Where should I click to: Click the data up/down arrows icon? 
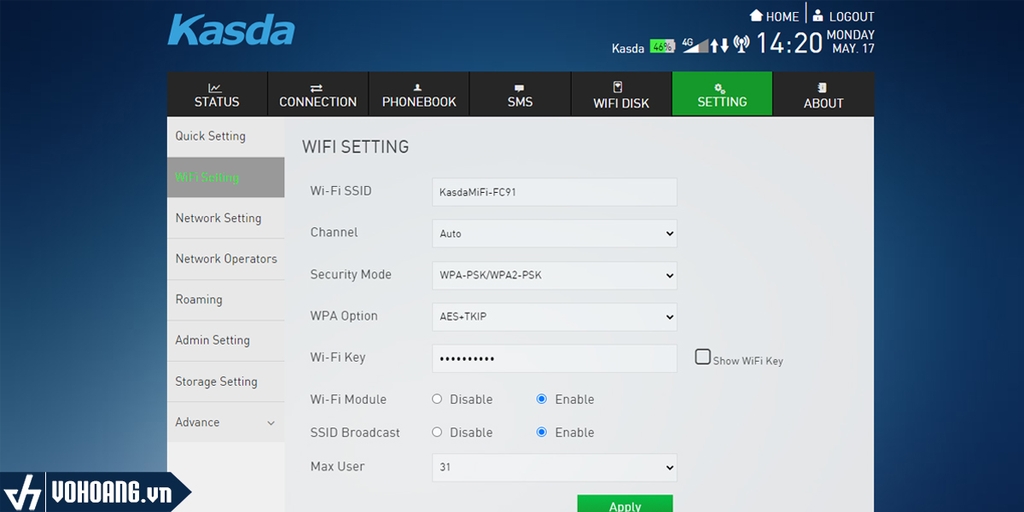[x=719, y=45]
